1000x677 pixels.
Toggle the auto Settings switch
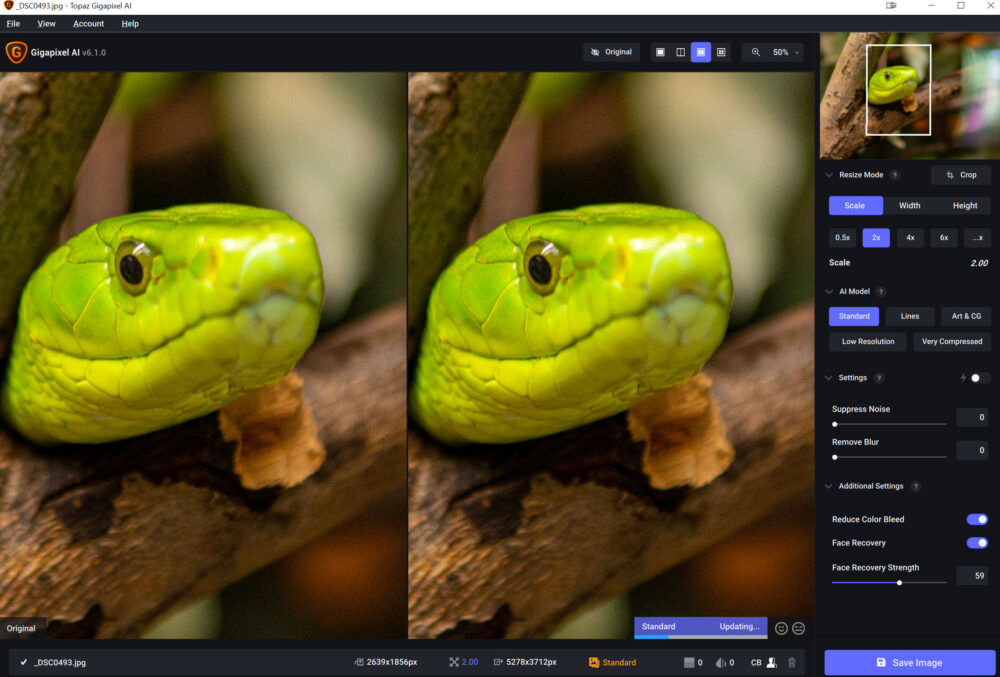[980, 378]
